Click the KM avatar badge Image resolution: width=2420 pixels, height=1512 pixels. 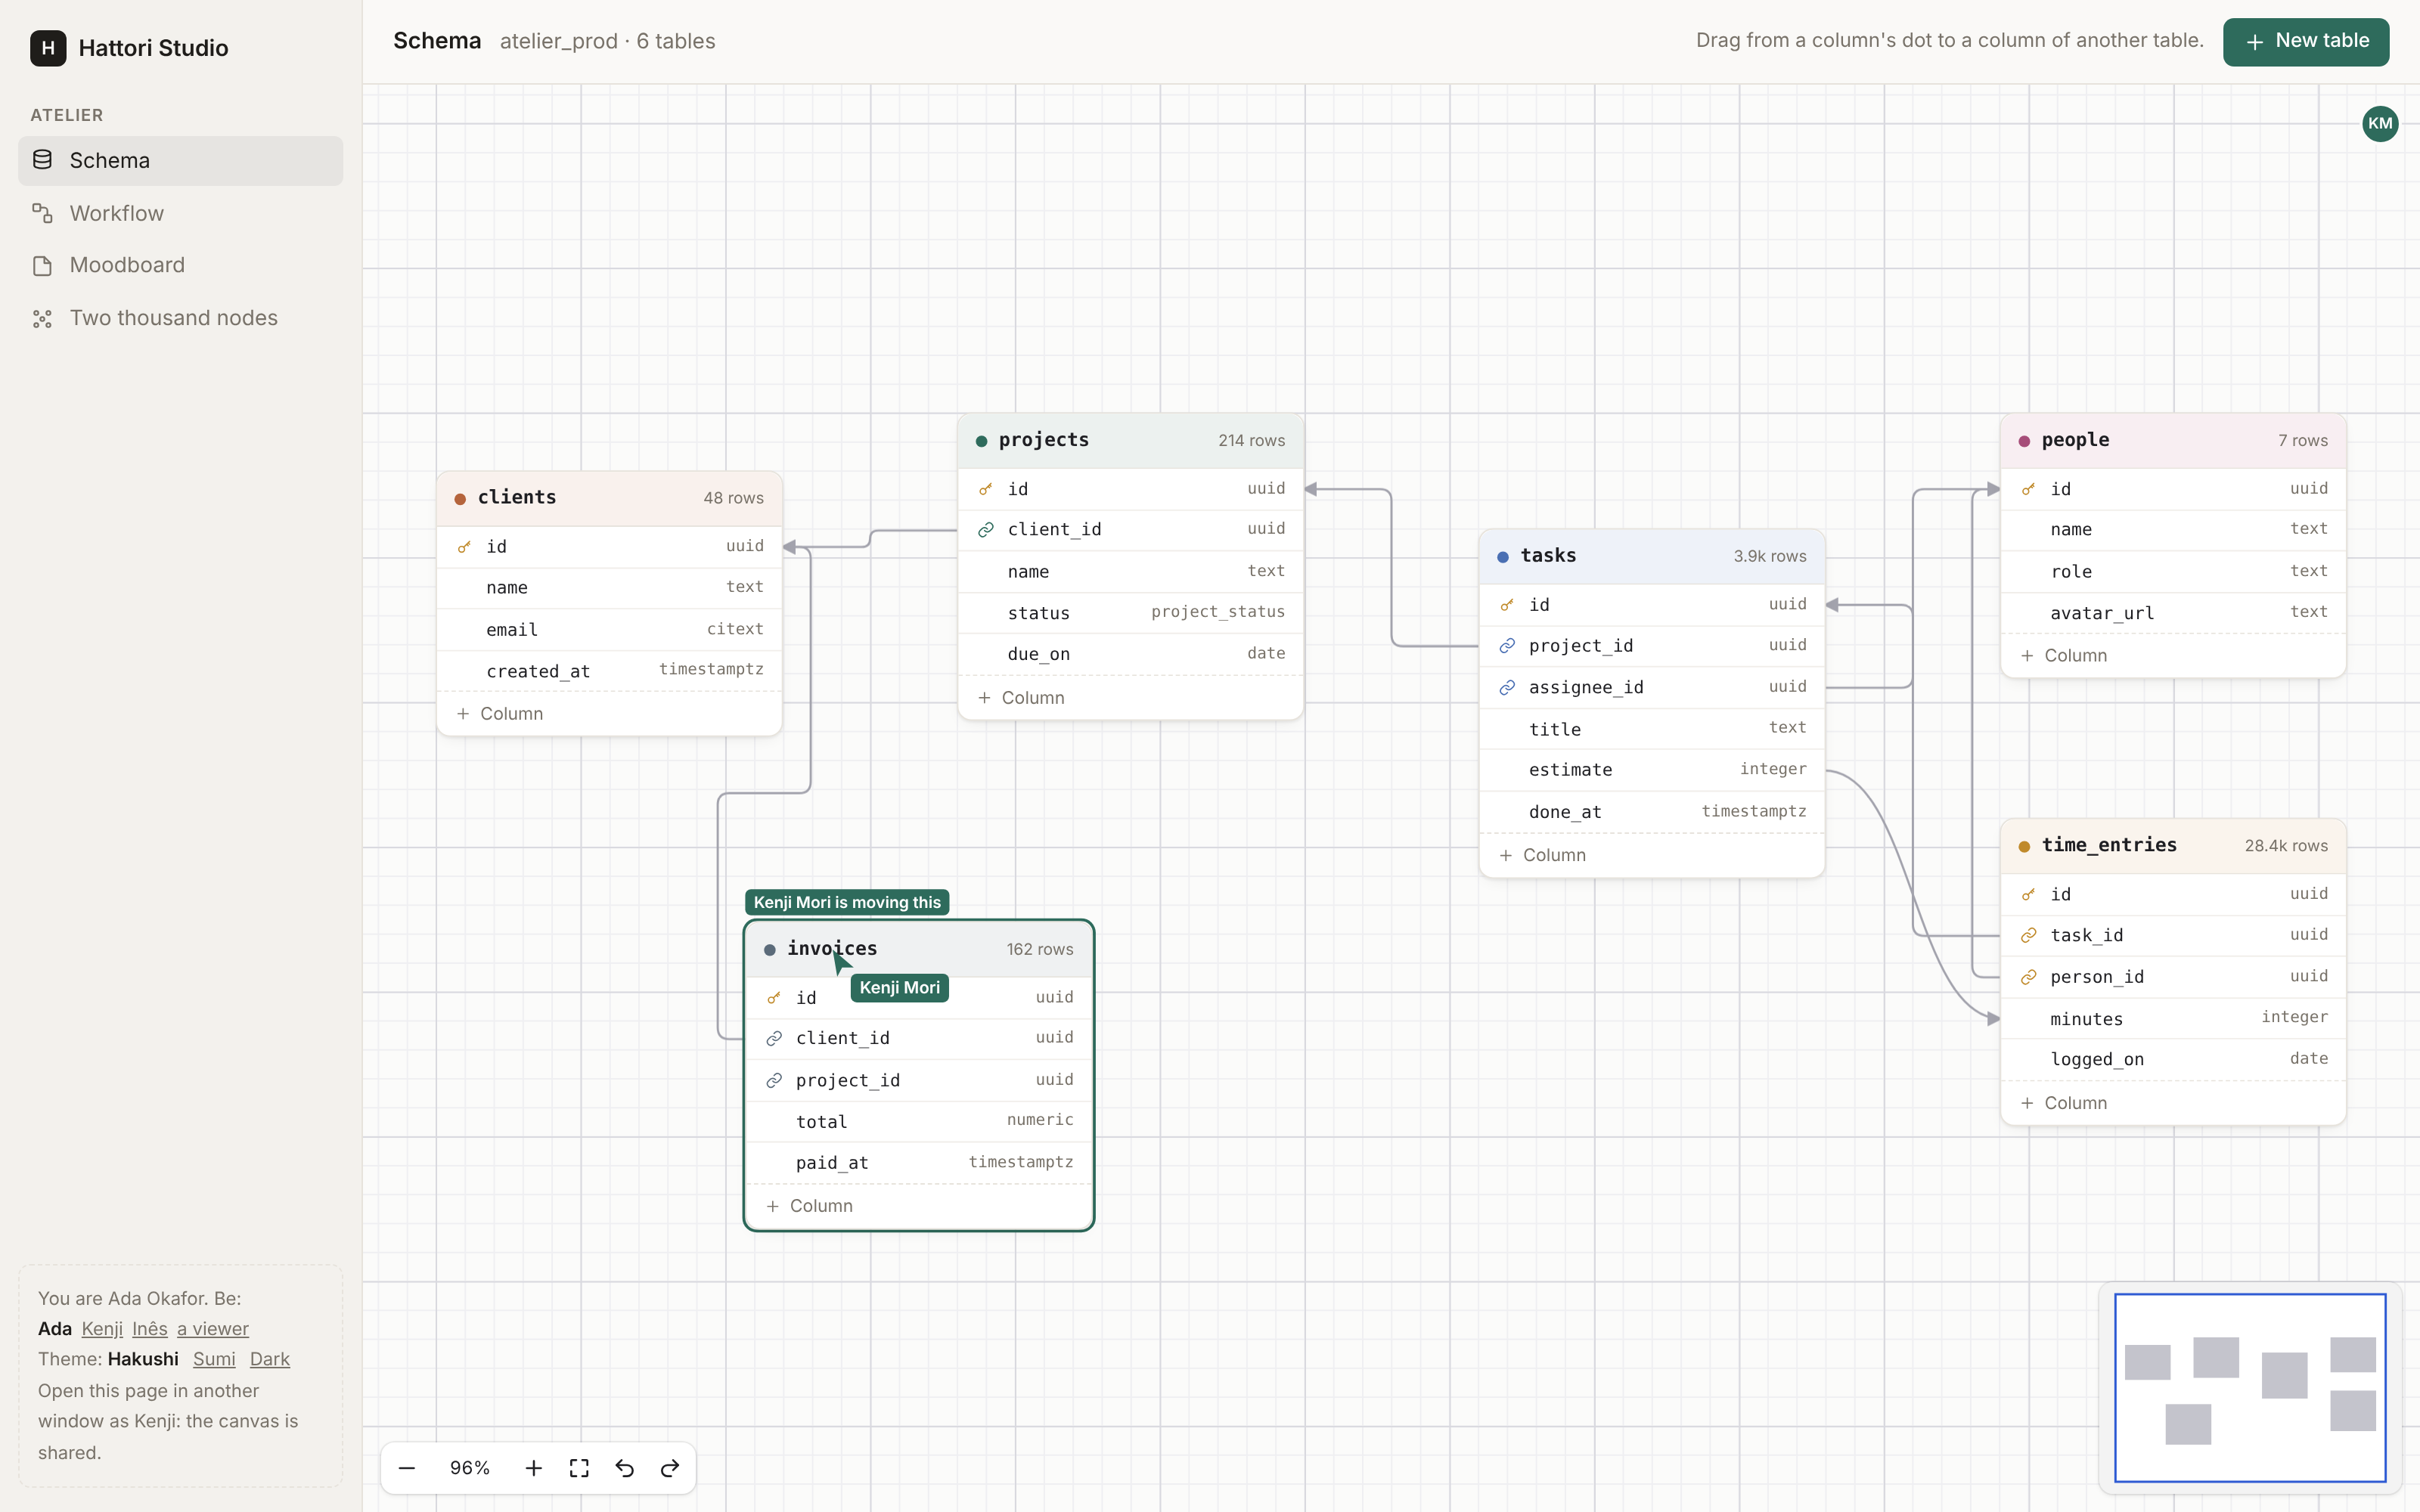[x=2380, y=124]
